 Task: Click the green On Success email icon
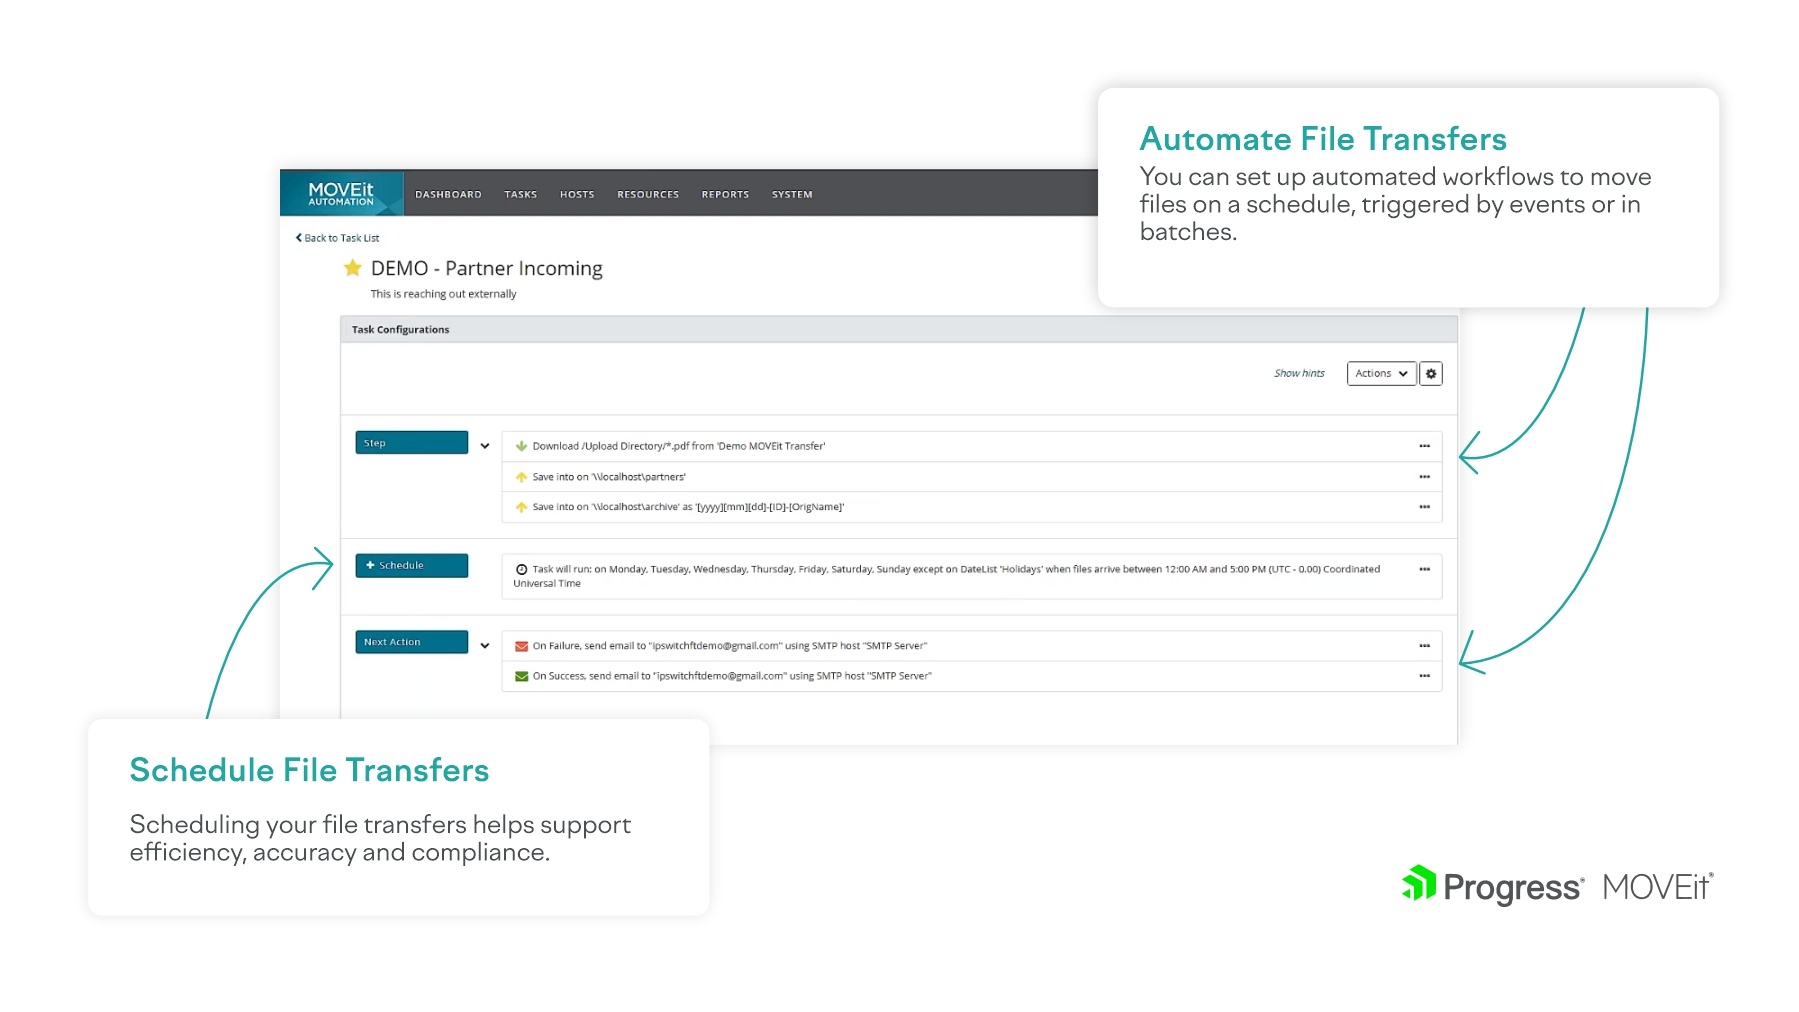(x=521, y=676)
